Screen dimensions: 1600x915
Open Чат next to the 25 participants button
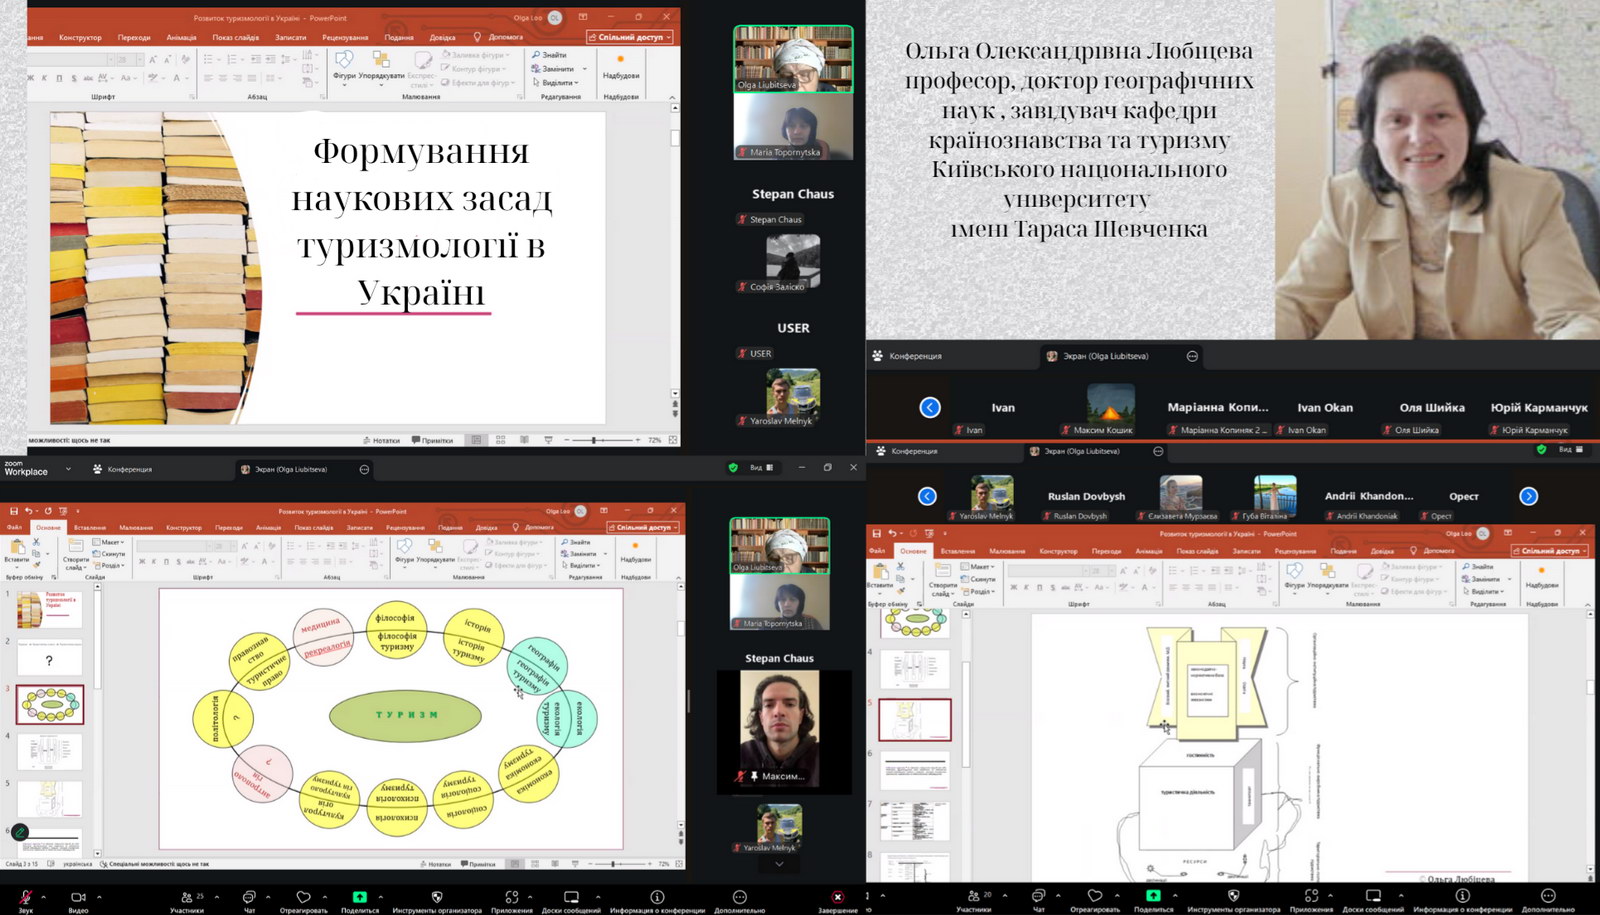[249, 897]
